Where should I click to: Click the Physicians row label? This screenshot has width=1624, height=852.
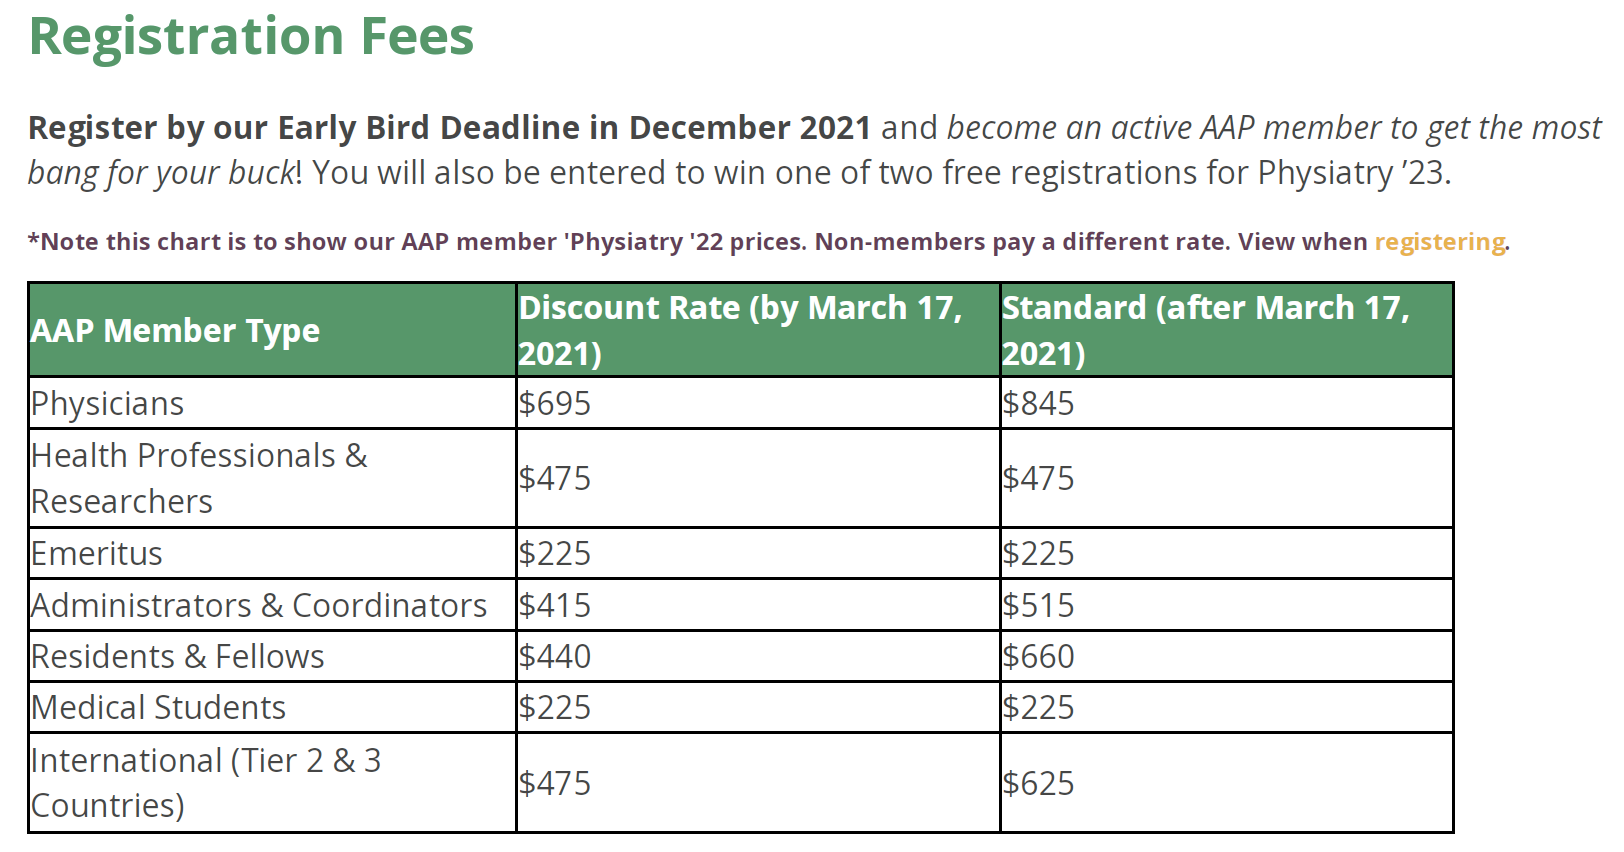107,403
